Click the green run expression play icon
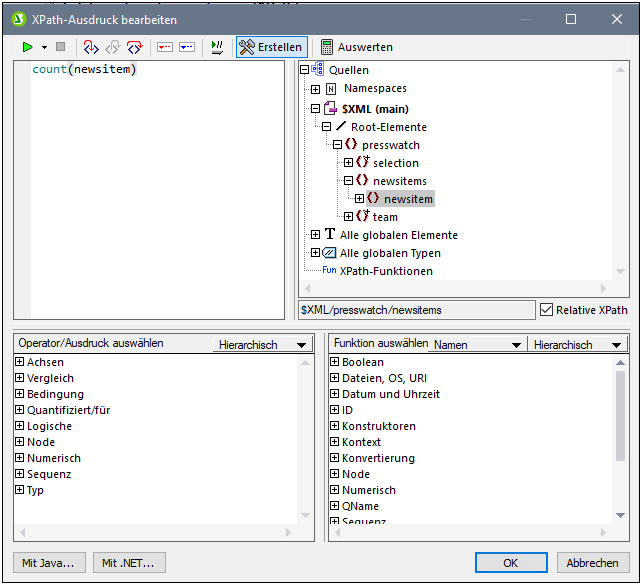The image size is (642, 585). (x=27, y=47)
